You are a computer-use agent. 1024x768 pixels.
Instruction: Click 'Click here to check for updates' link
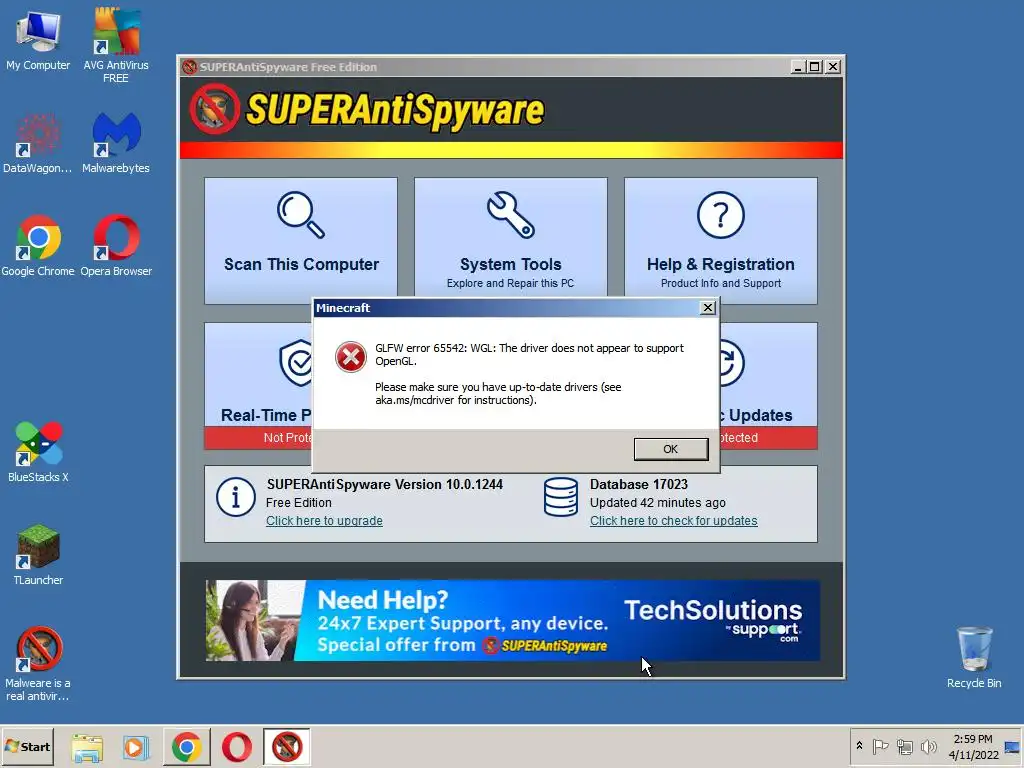(673, 520)
